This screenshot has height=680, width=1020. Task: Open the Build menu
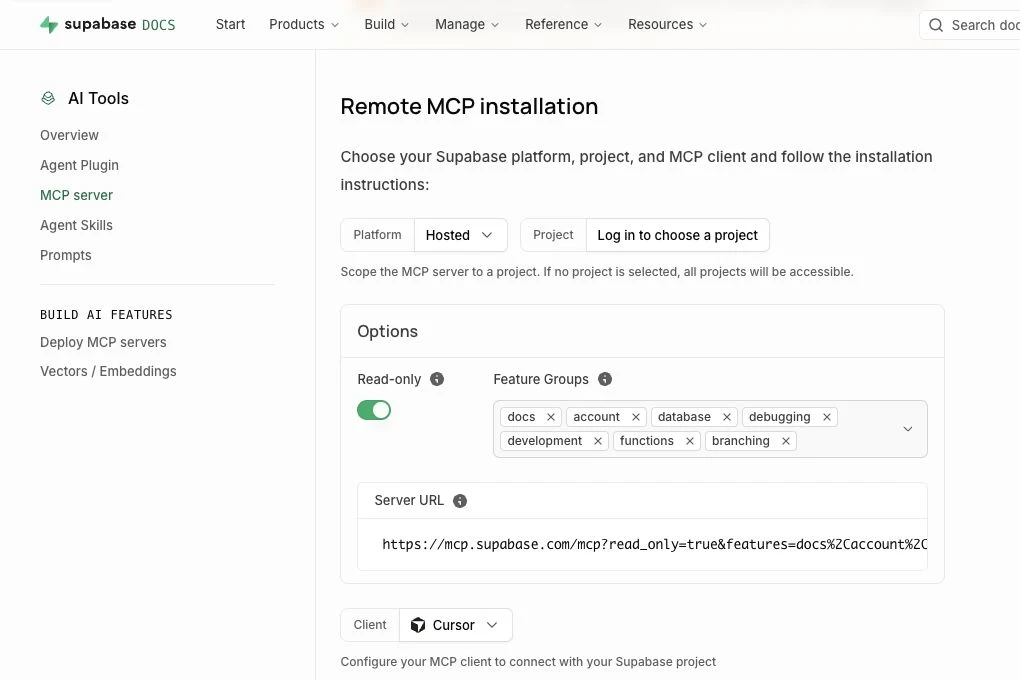tap(386, 25)
